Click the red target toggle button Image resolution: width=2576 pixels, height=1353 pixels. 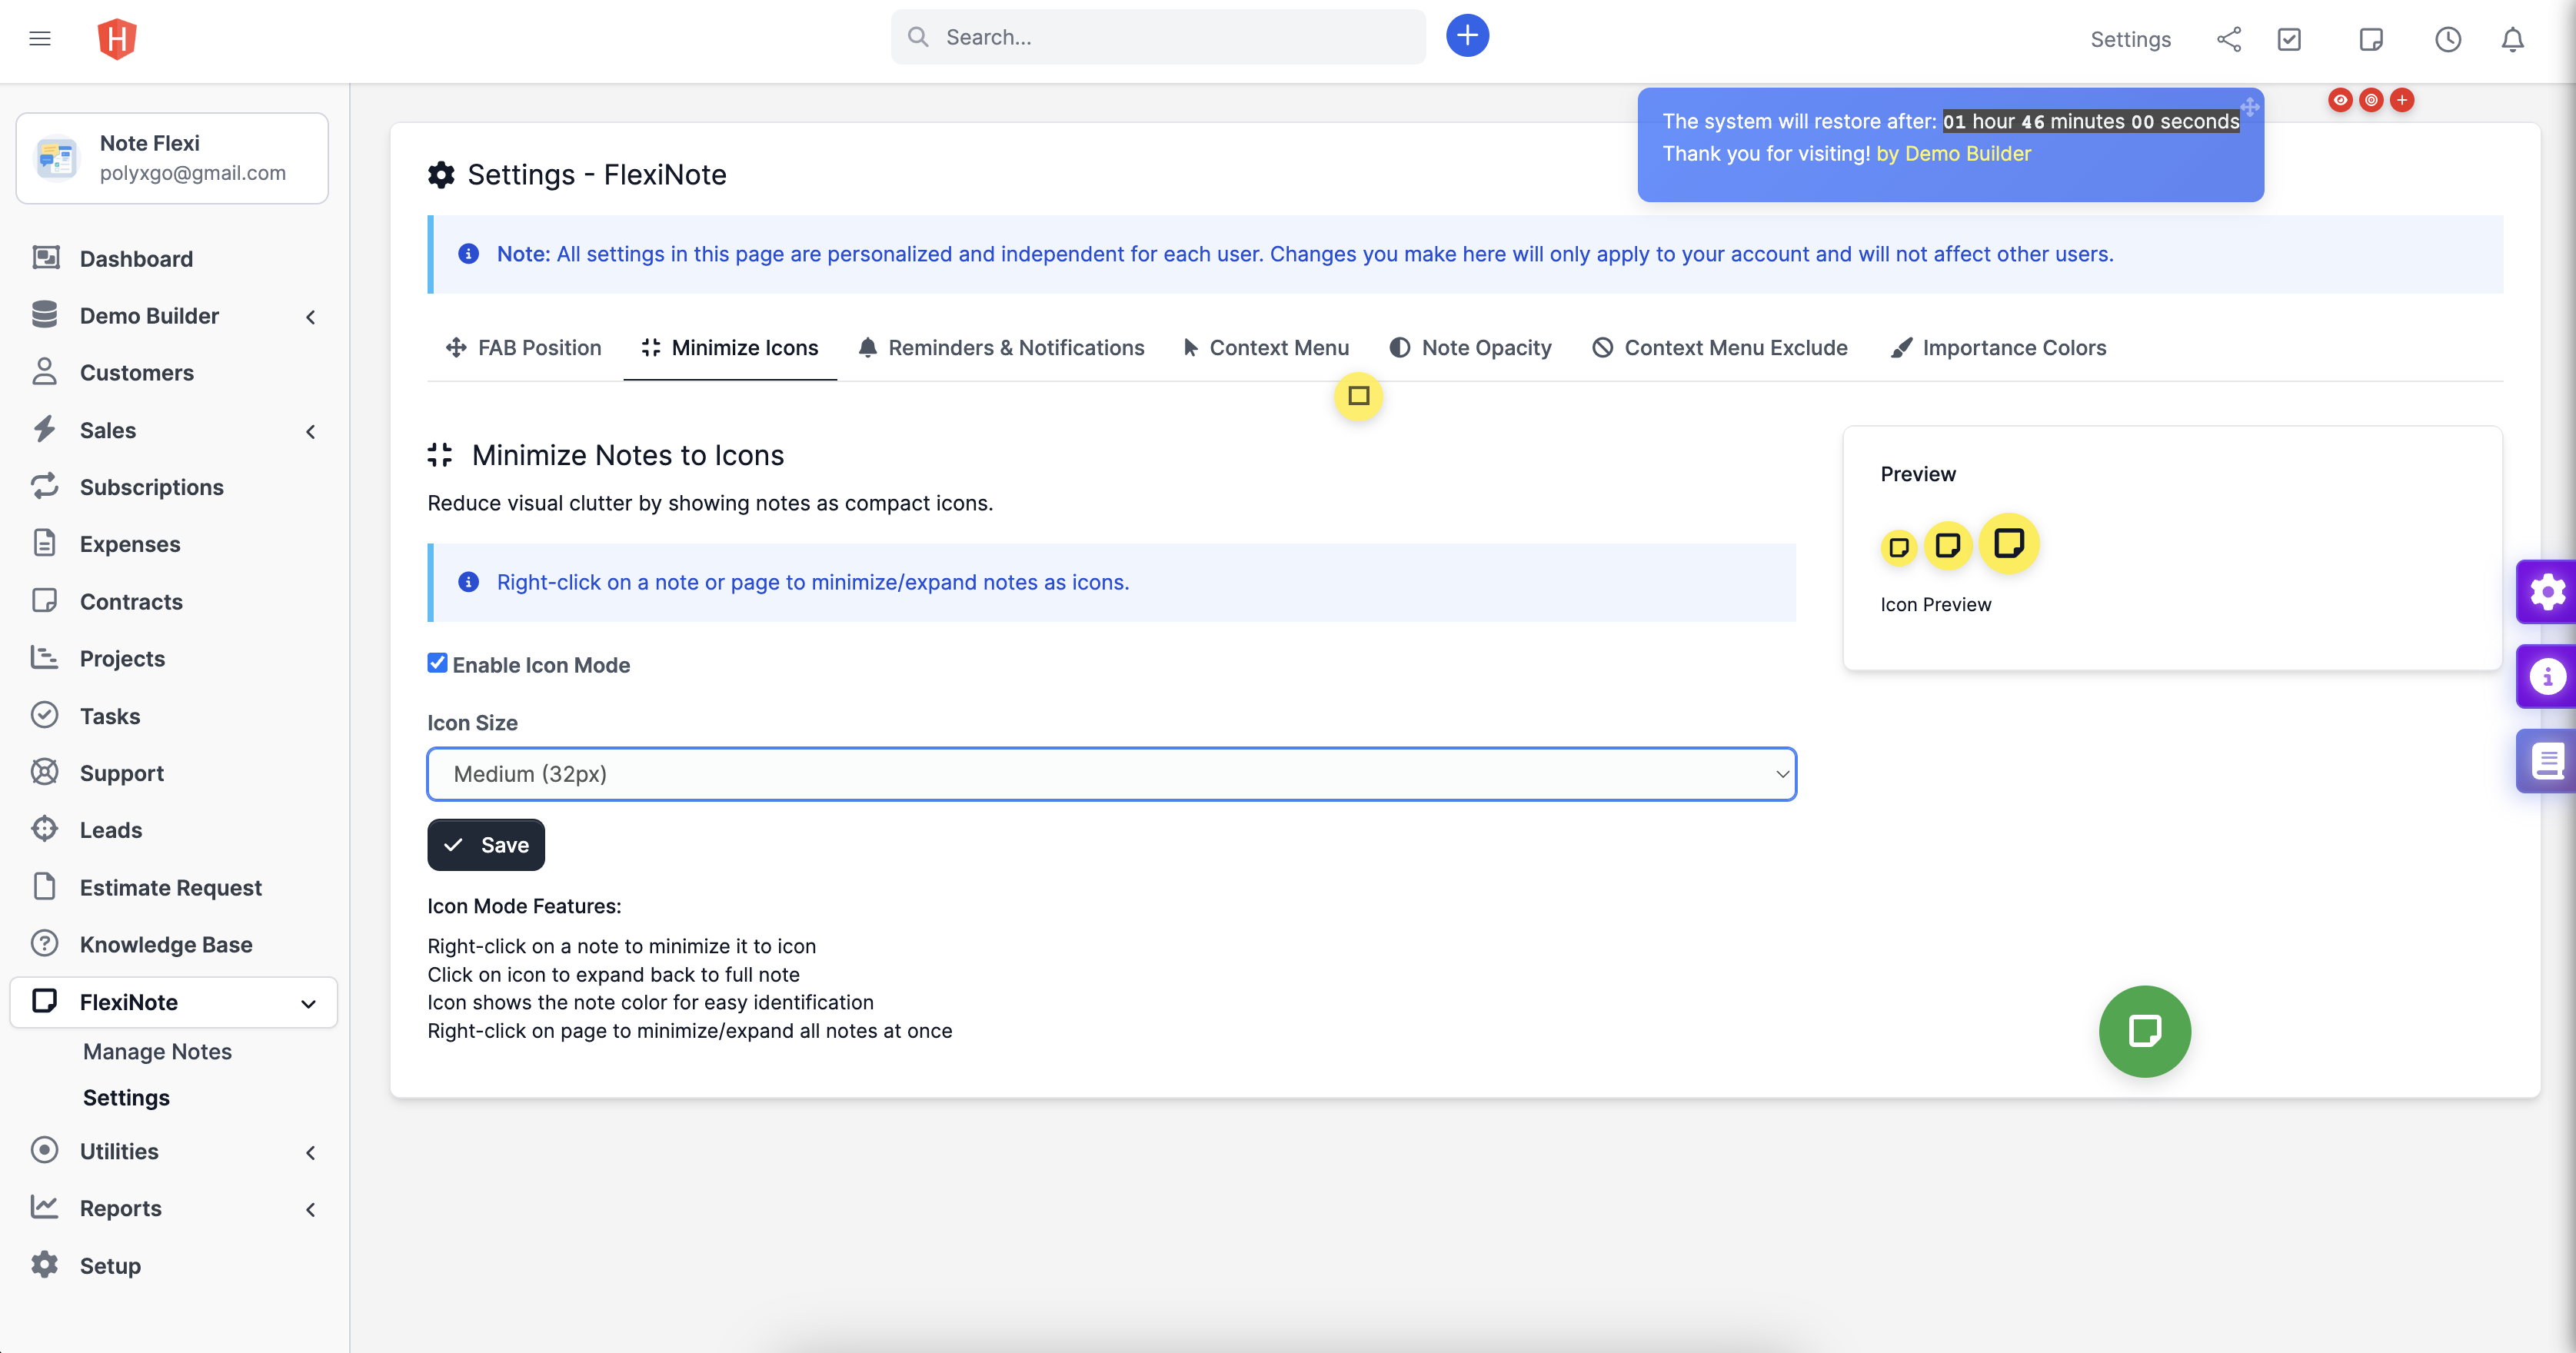click(2371, 100)
